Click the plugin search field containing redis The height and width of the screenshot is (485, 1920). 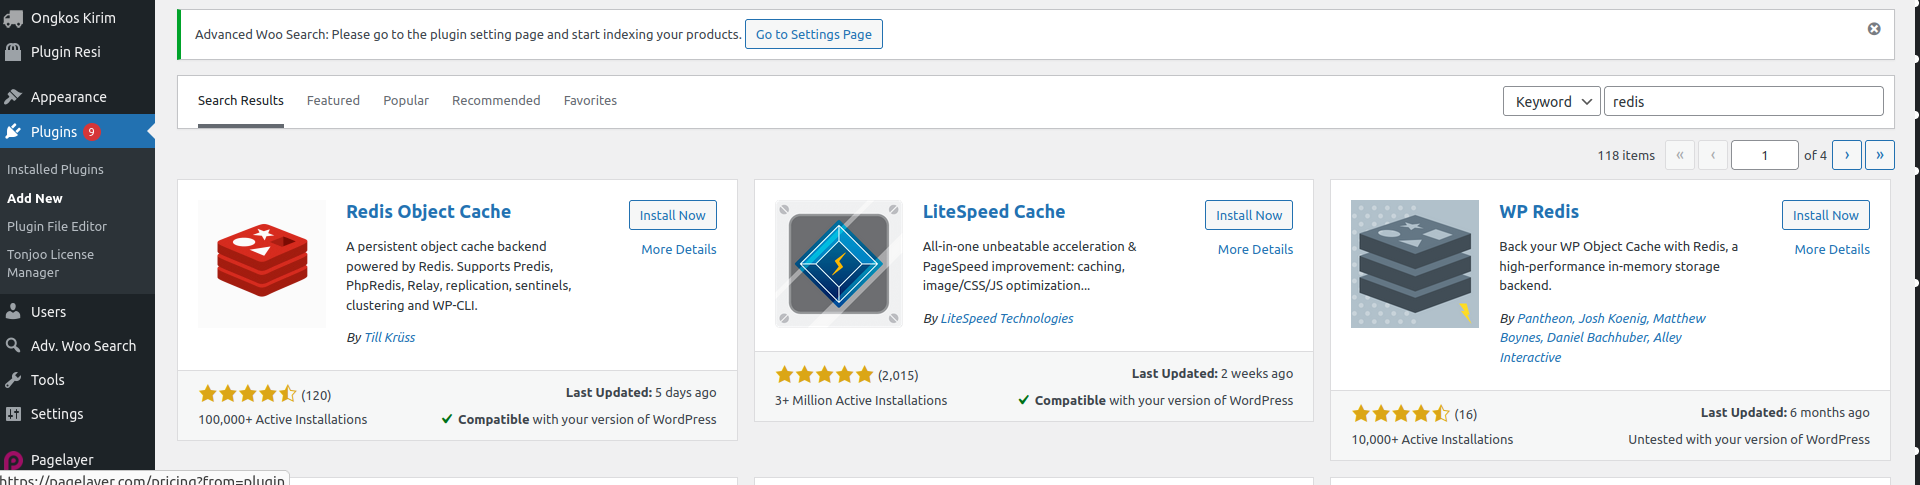[1743, 101]
